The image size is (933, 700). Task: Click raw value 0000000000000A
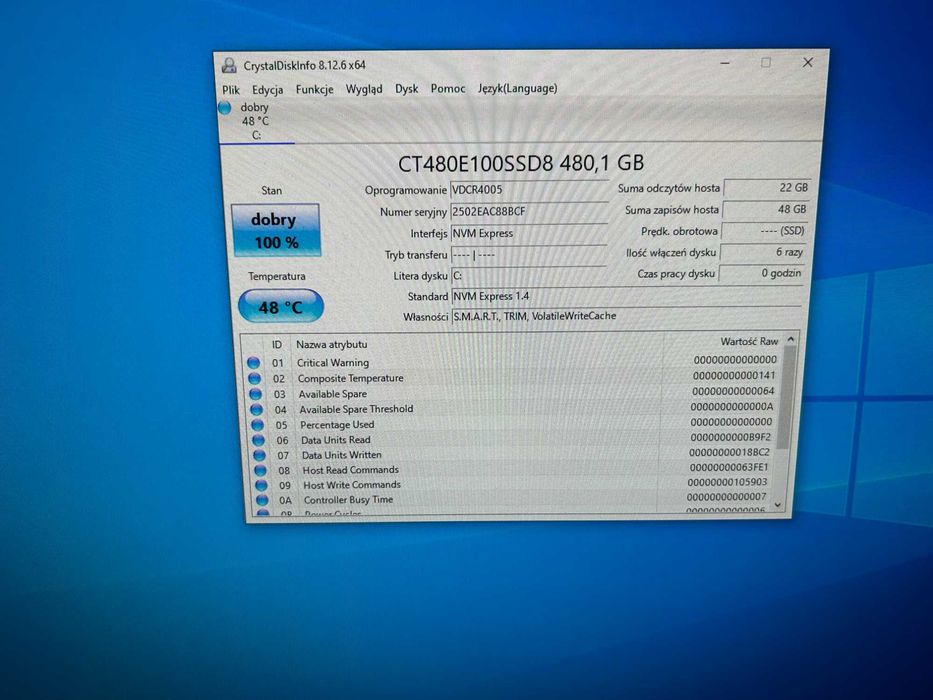click(732, 407)
